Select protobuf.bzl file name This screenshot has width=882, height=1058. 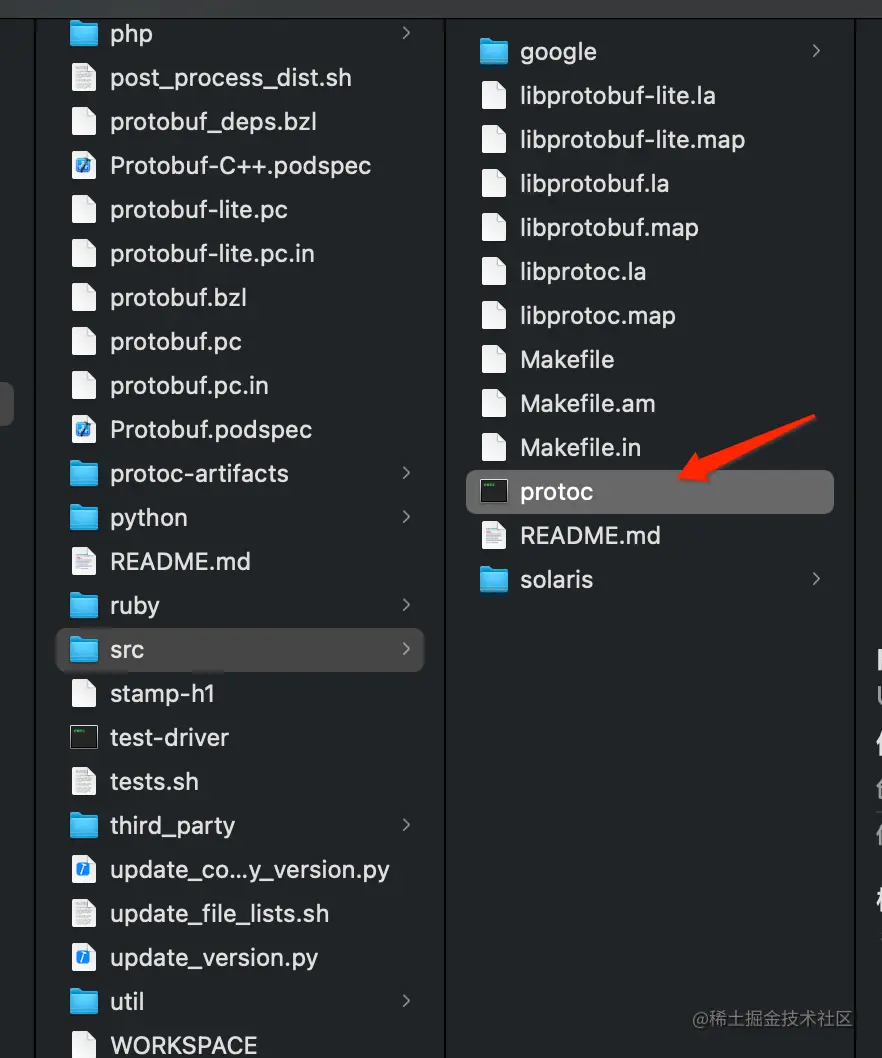tap(179, 298)
